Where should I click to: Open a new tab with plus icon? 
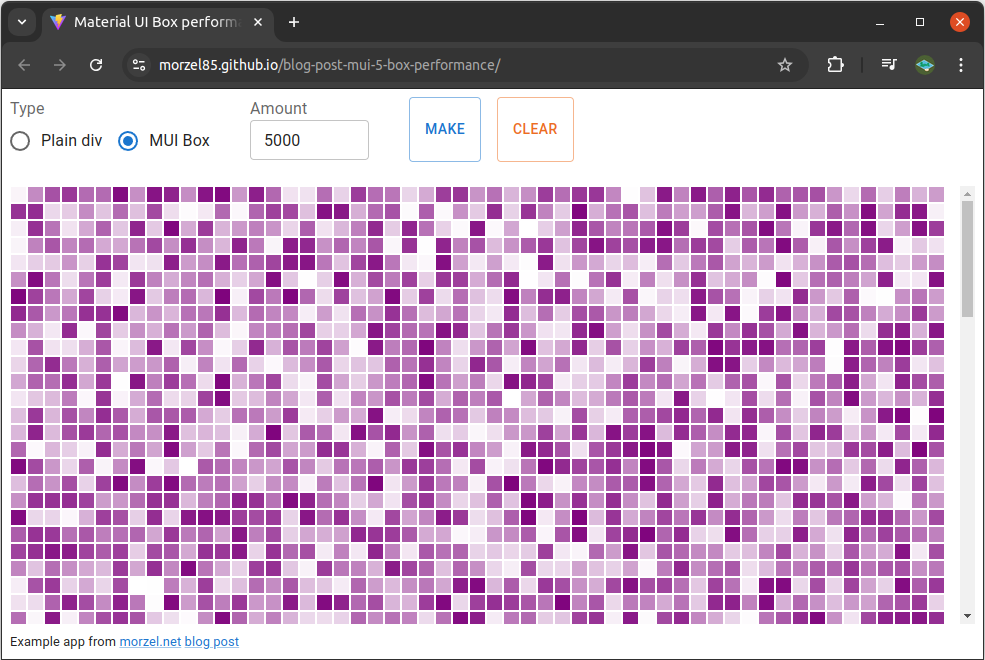click(x=294, y=22)
